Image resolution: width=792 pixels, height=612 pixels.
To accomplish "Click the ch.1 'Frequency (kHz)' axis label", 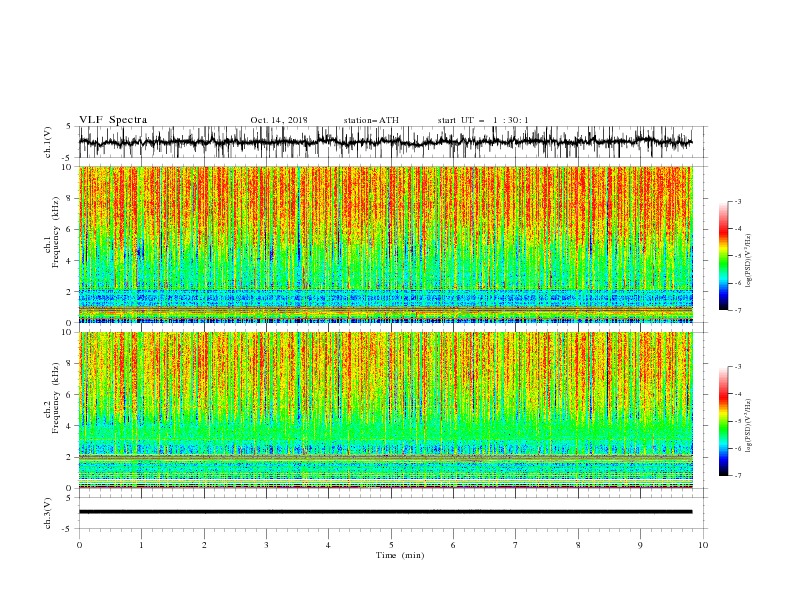I will (55, 233).
